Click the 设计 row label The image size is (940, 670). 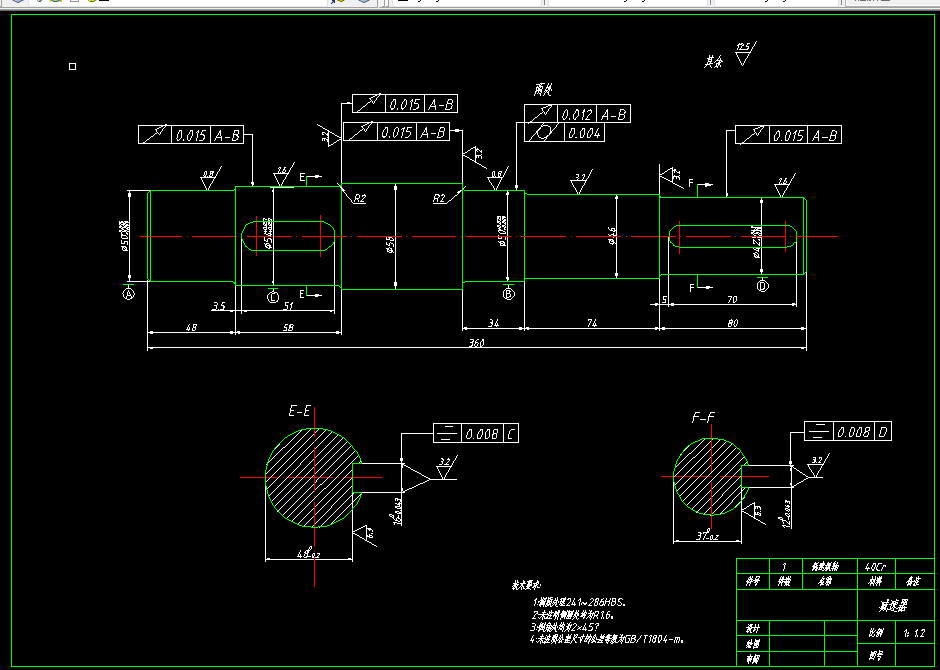[752, 629]
